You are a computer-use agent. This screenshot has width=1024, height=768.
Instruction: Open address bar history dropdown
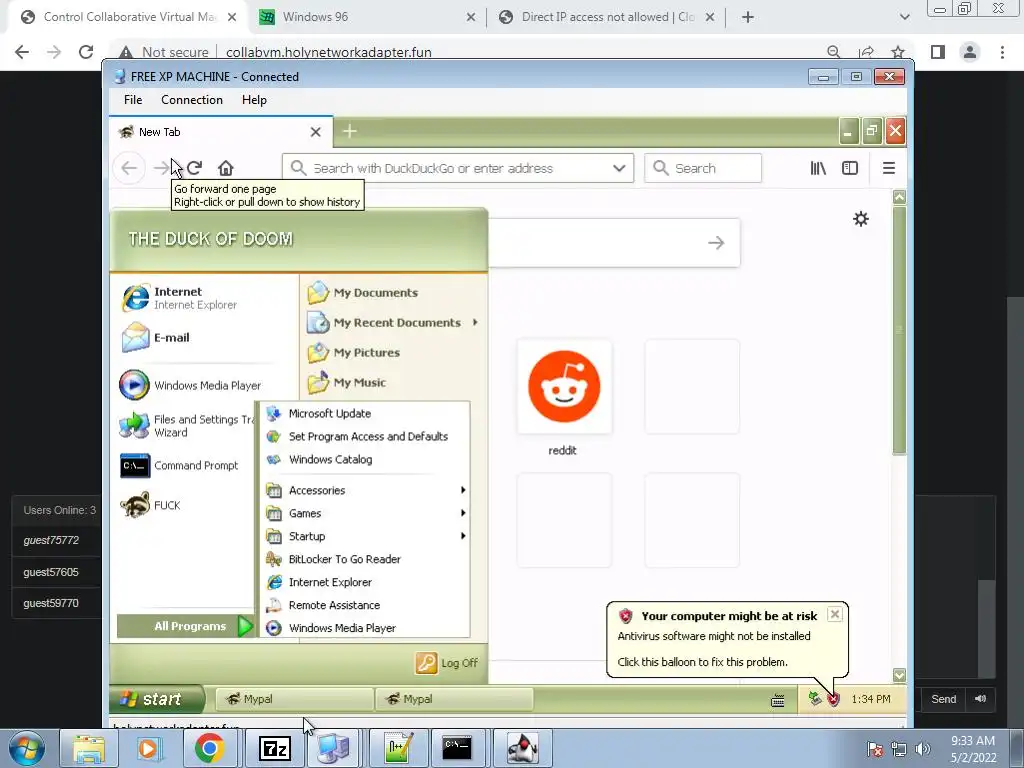[619, 168]
